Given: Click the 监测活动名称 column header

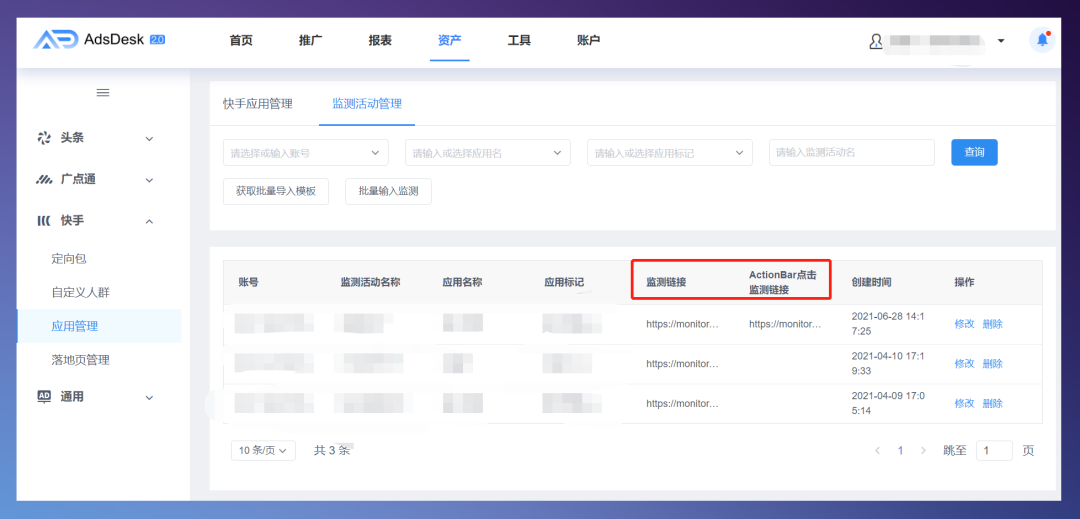Looking at the screenshot, I should (x=371, y=282).
